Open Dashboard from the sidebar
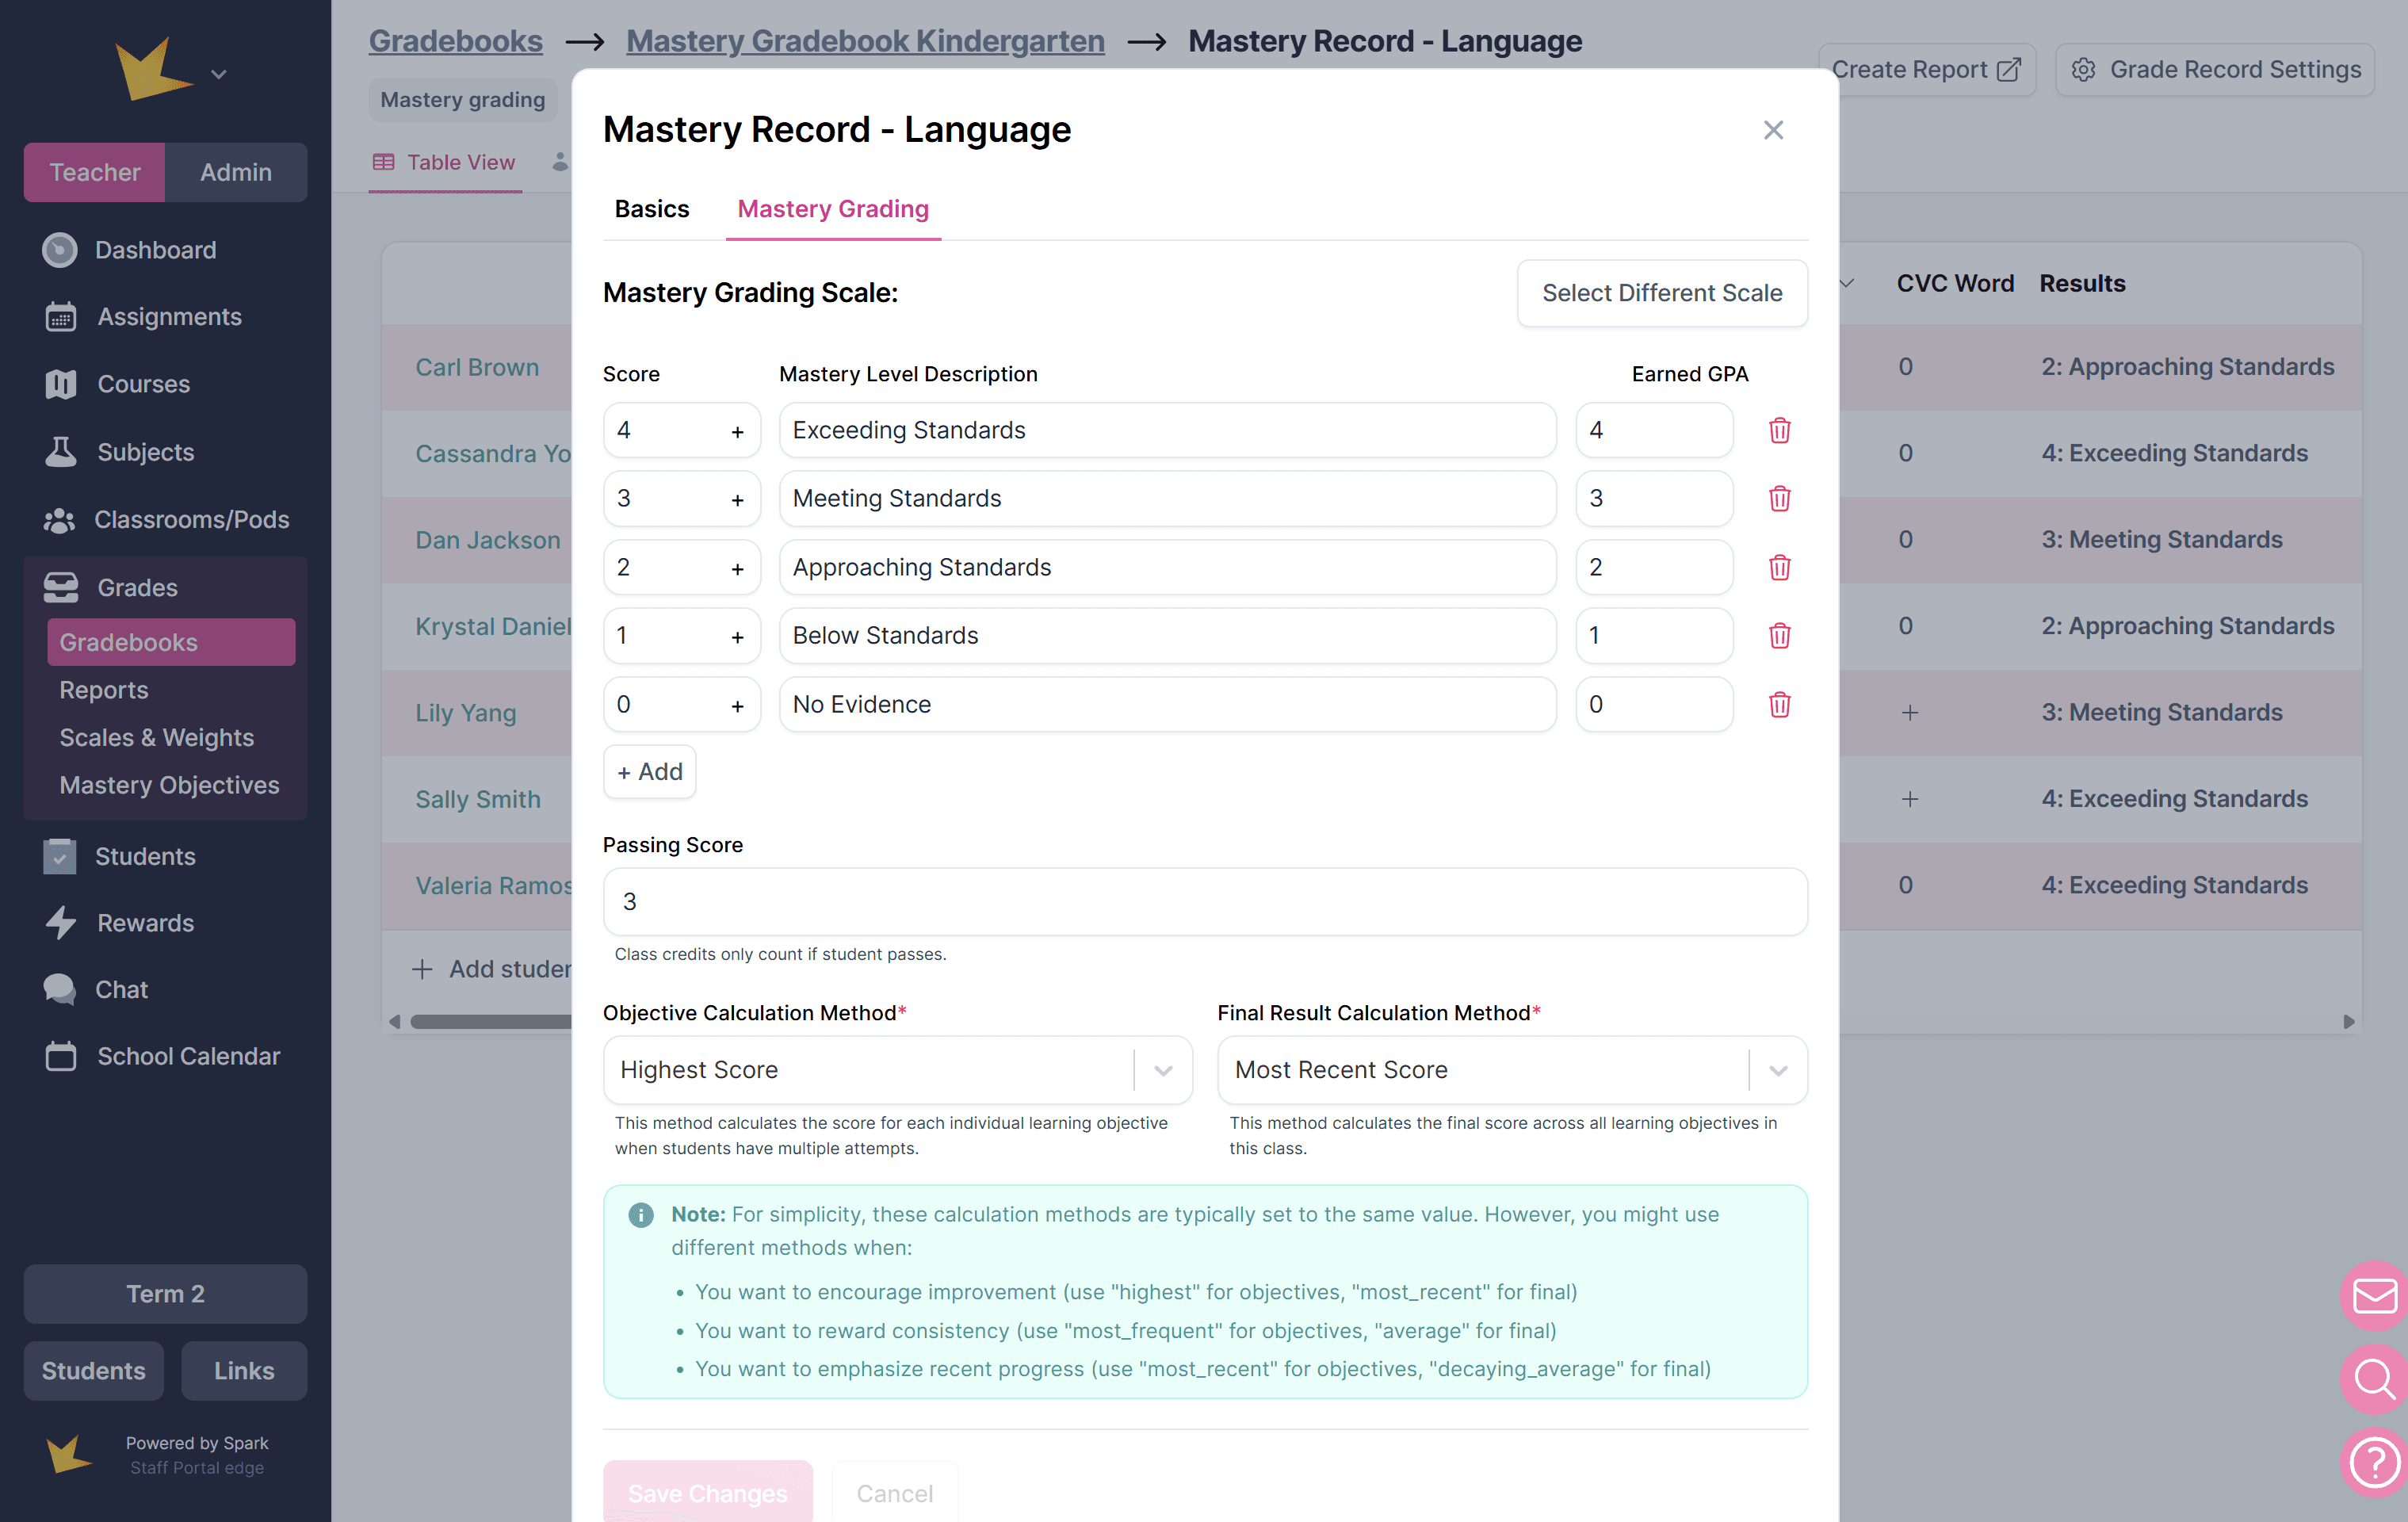2408x1522 pixels. tap(155, 250)
